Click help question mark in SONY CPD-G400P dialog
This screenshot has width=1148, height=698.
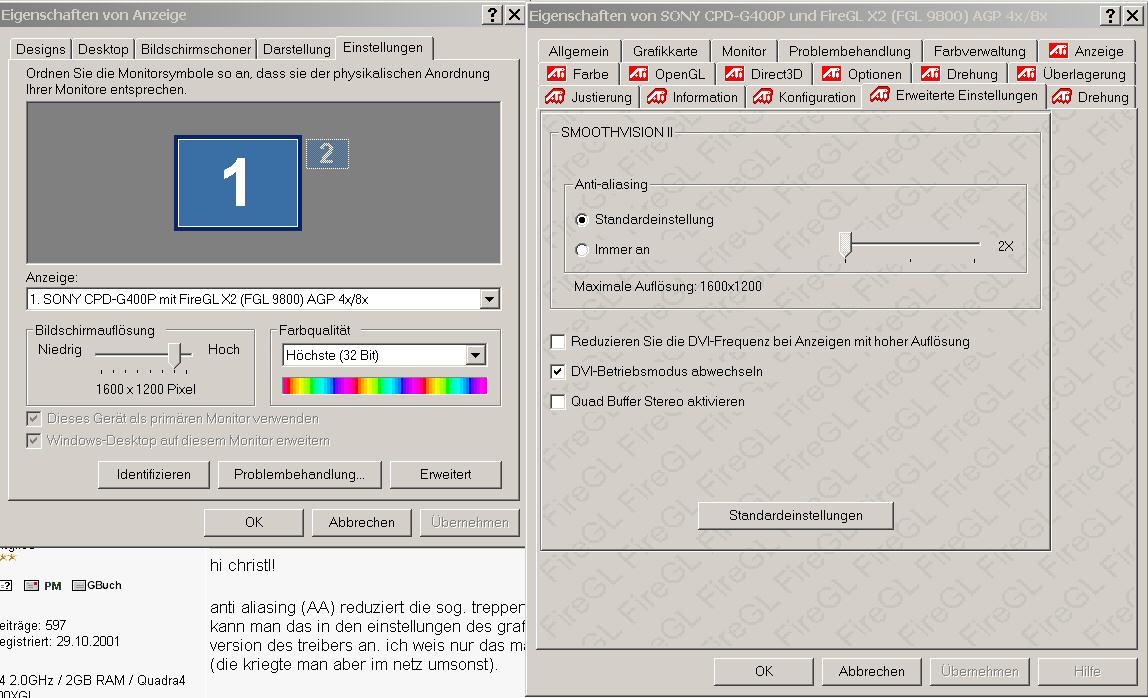point(1111,15)
